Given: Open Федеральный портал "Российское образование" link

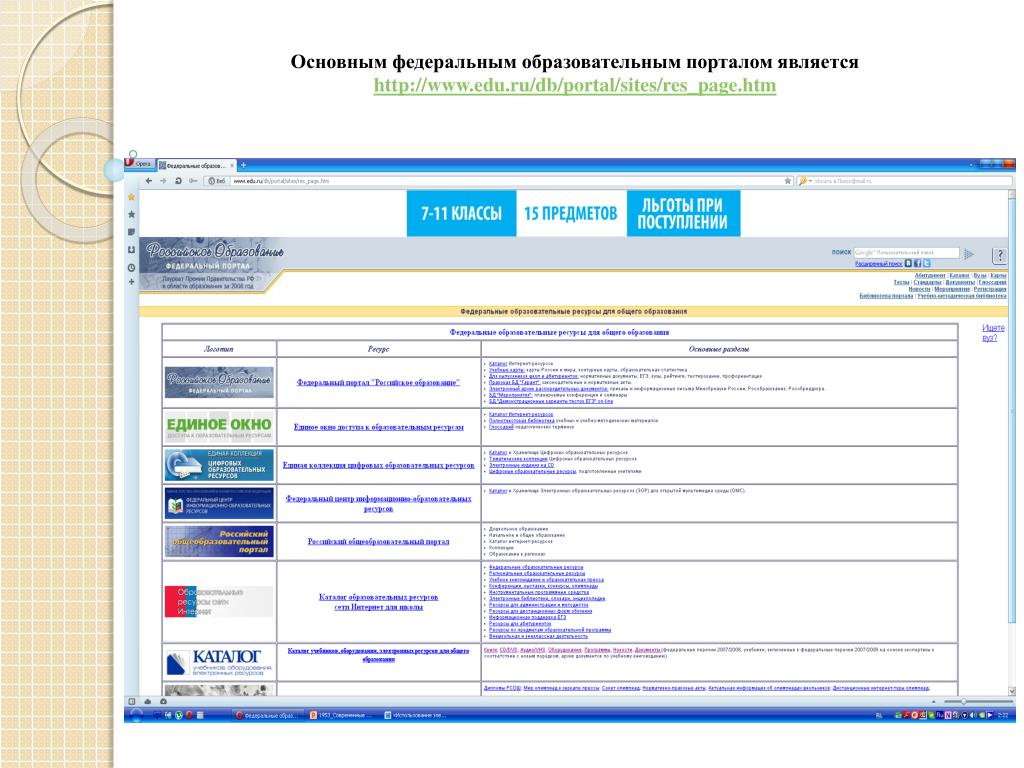Looking at the screenshot, I should click(378, 383).
